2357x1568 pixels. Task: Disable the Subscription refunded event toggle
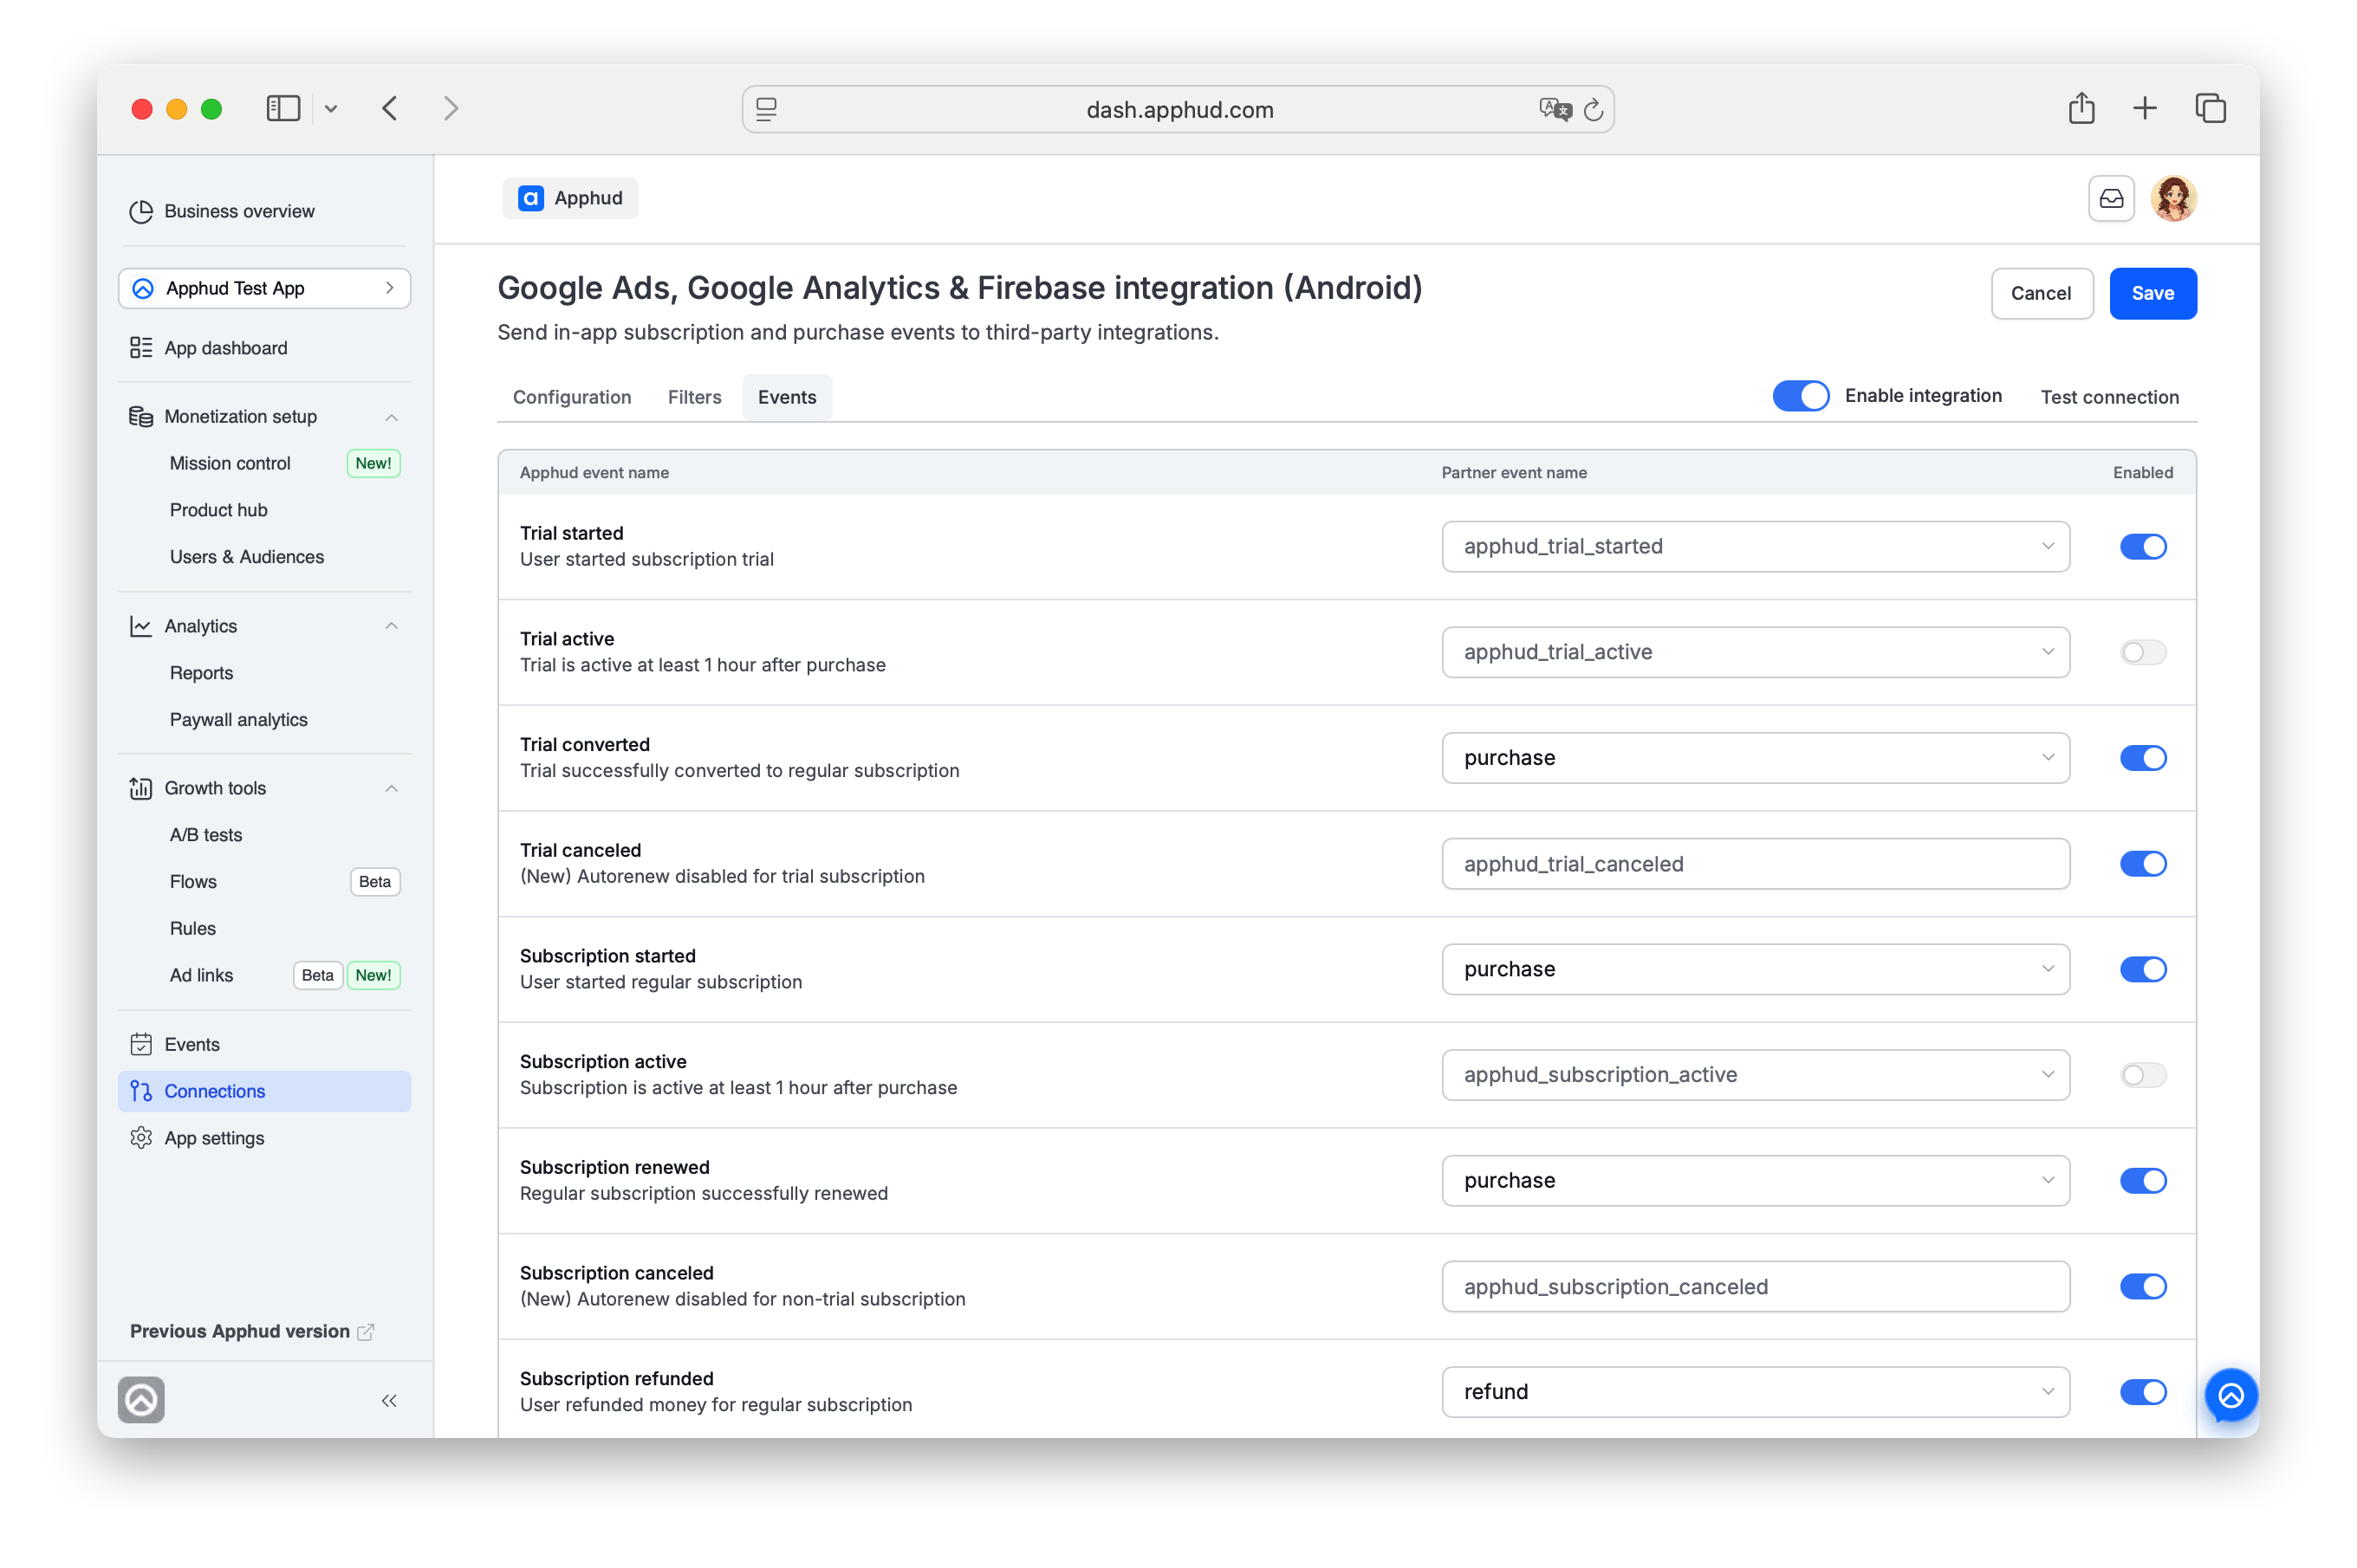pyautogui.click(x=2142, y=1392)
